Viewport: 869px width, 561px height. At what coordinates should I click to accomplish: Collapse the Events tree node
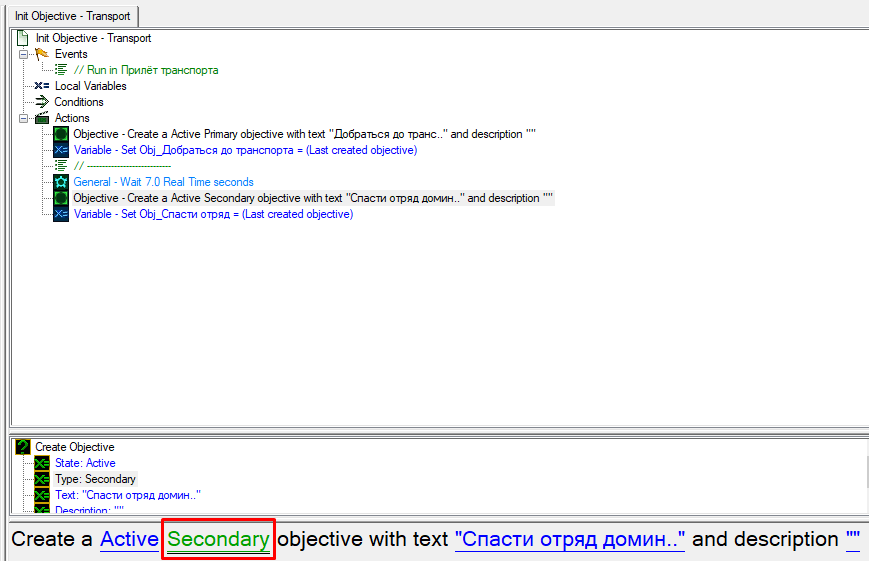pyautogui.click(x=24, y=54)
